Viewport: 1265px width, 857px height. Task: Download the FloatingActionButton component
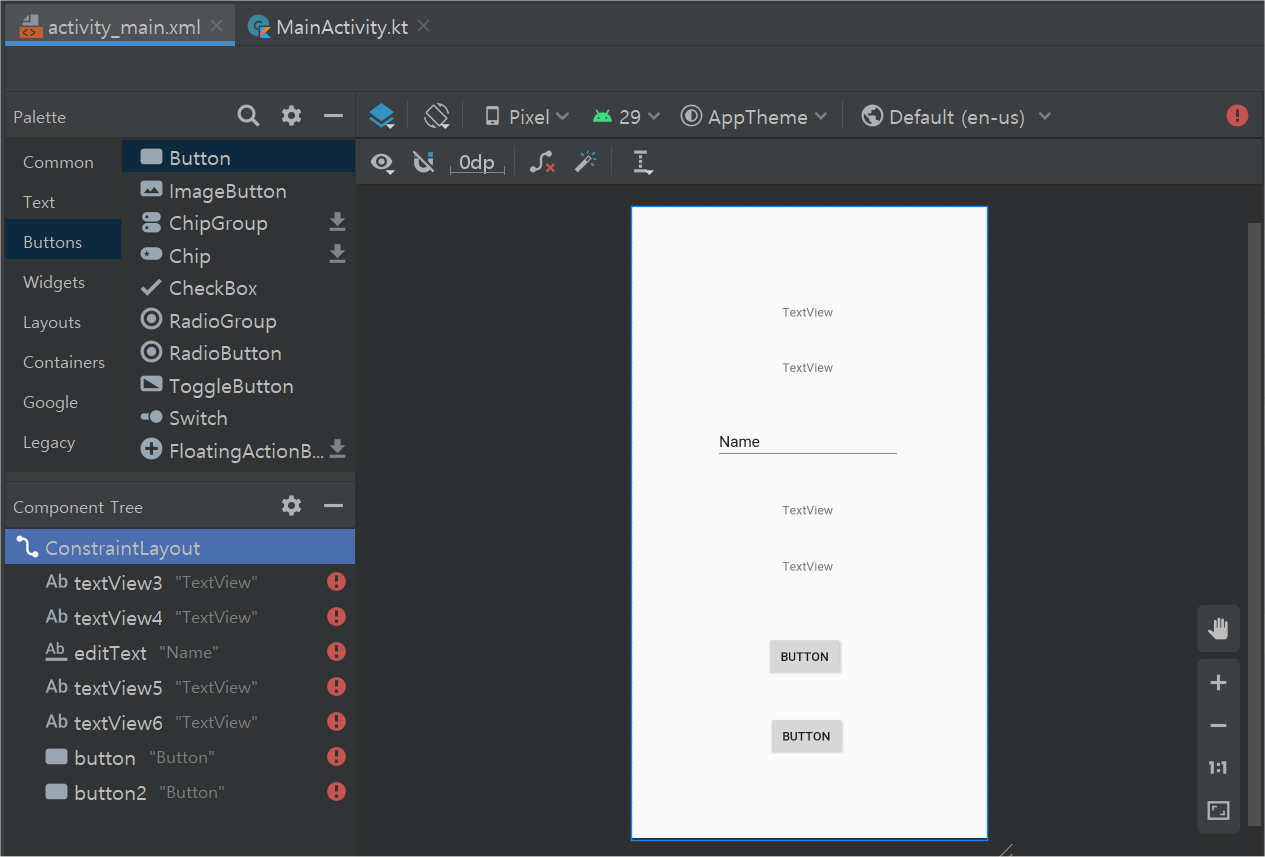tap(338, 449)
